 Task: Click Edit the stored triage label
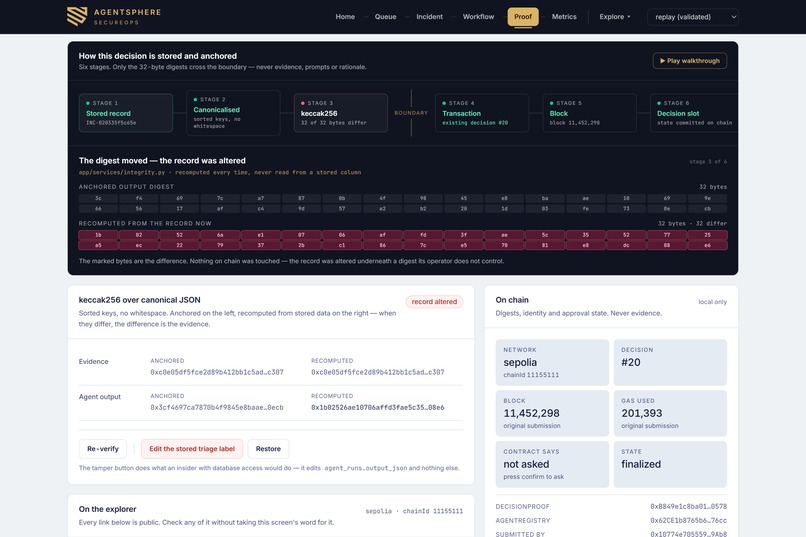[x=192, y=449]
